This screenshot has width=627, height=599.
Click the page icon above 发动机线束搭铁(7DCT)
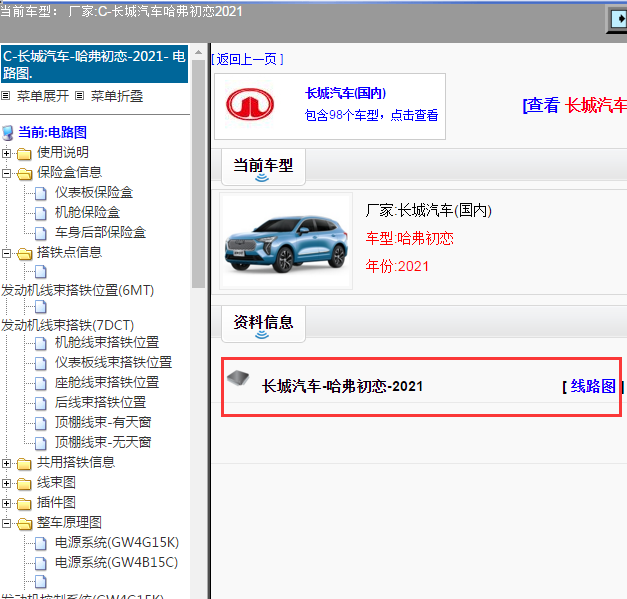(x=40, y=307)
